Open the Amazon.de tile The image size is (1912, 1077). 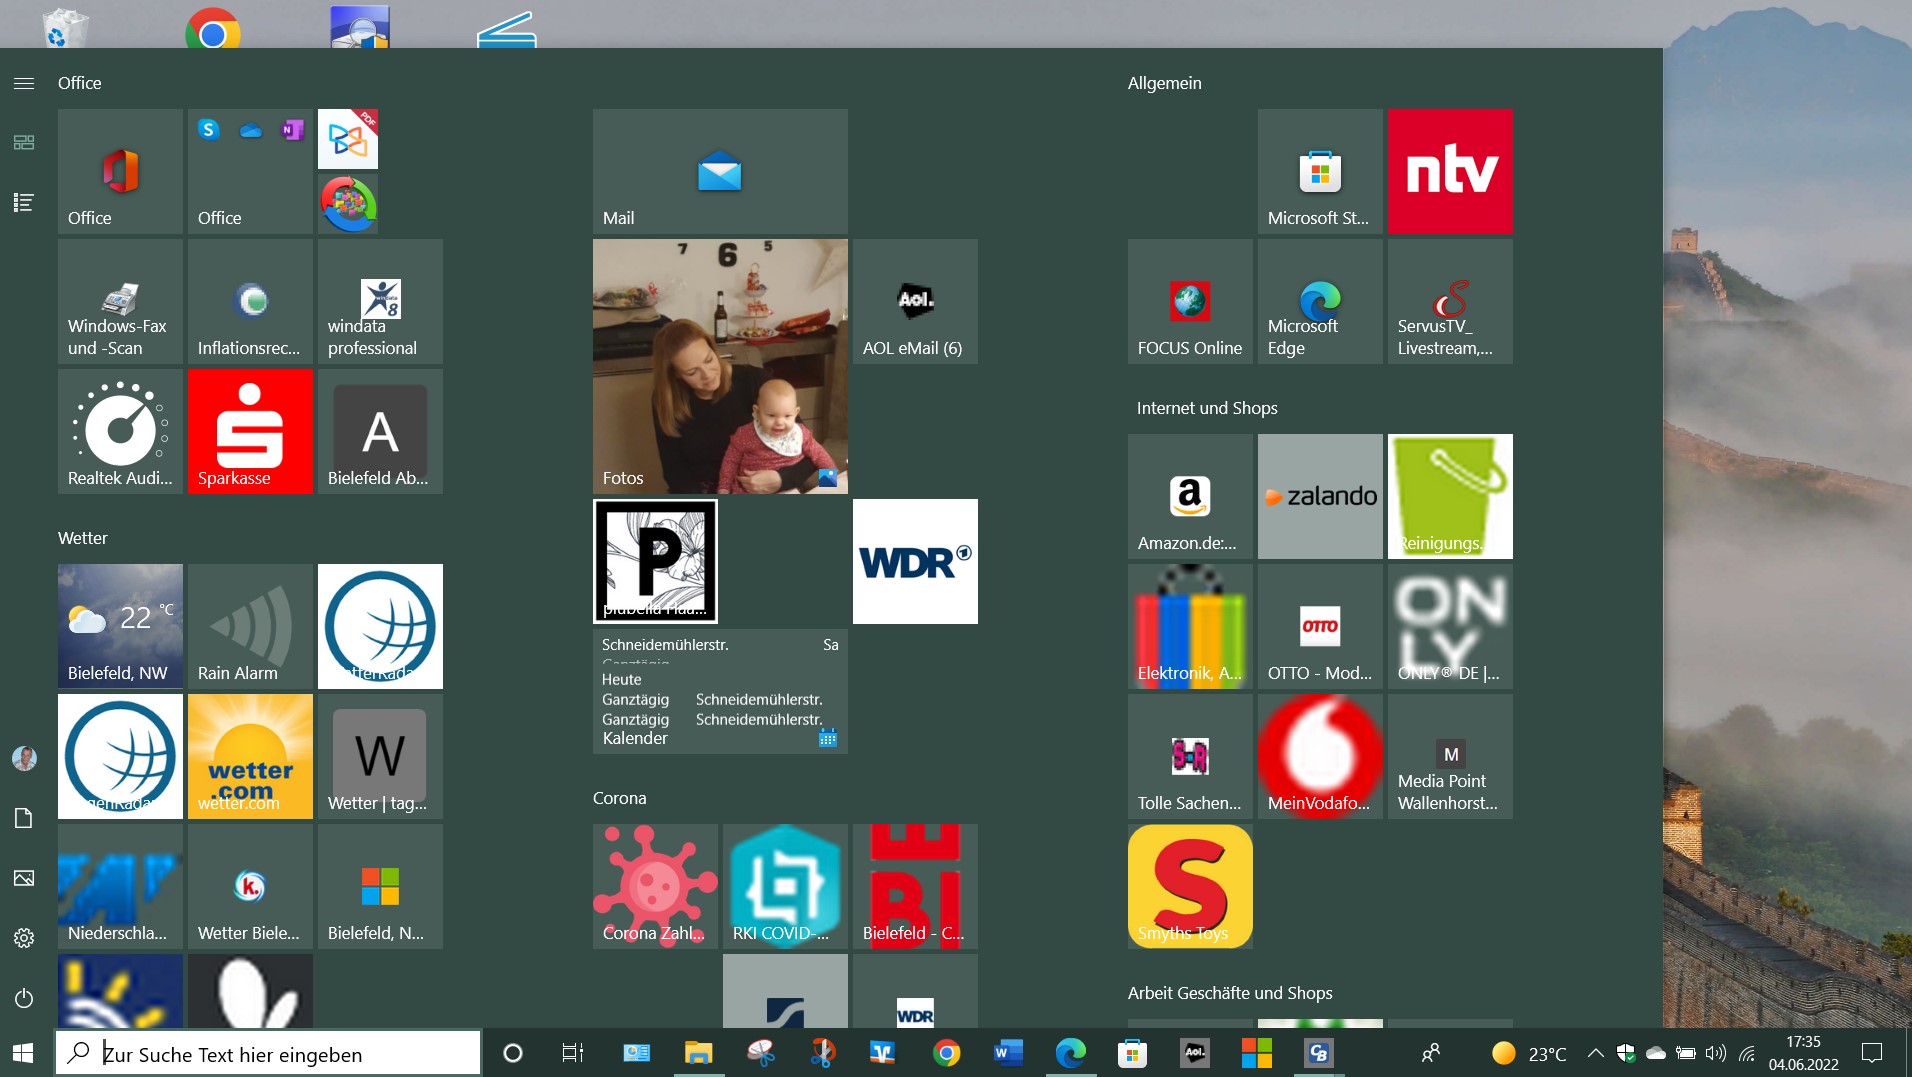pos(1190,496)
